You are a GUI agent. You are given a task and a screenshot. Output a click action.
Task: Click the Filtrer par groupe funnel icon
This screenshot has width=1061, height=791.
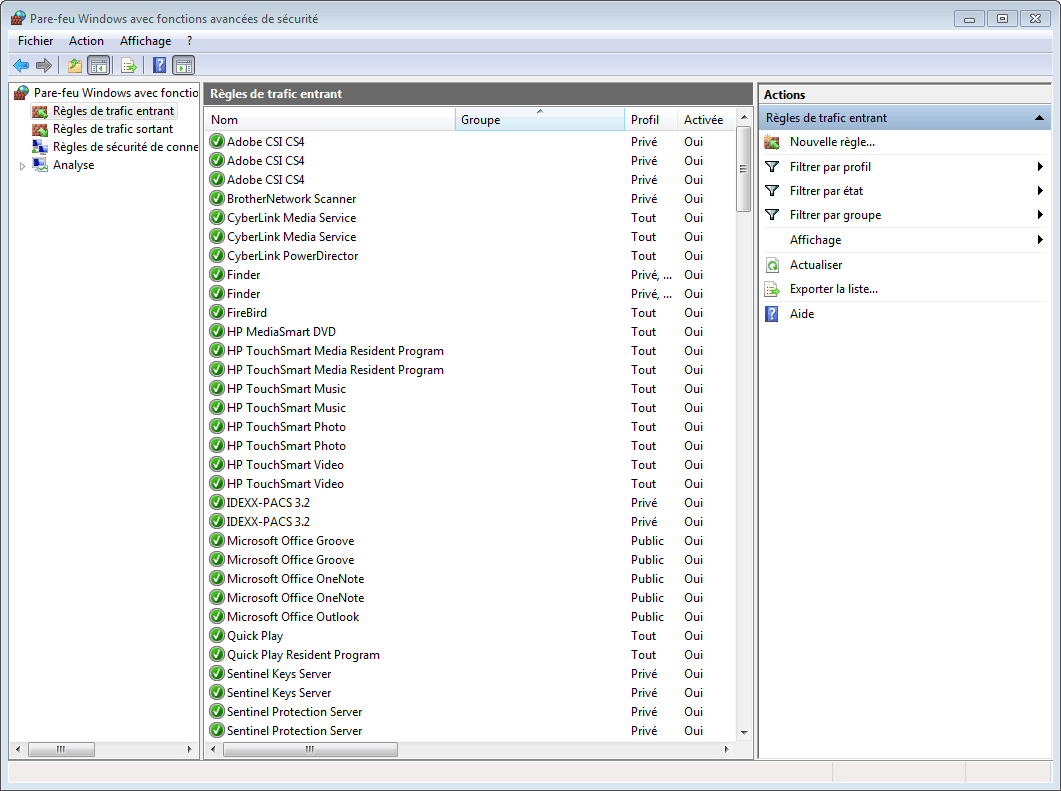click(x=772, y=215)
